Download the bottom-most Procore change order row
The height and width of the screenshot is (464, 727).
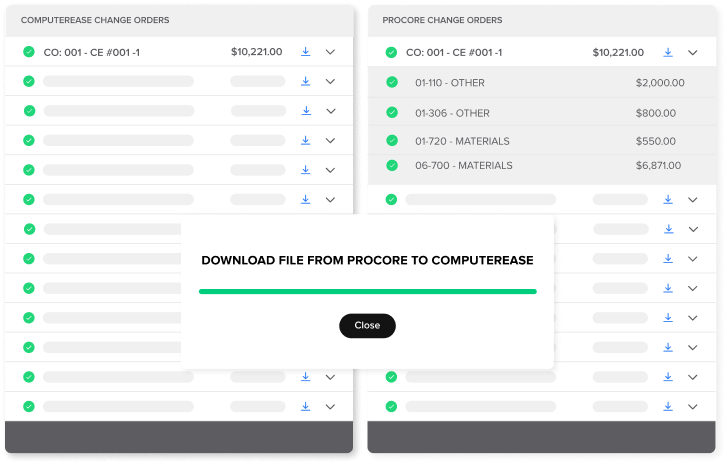pyautogui.click(x=668, y=407)
